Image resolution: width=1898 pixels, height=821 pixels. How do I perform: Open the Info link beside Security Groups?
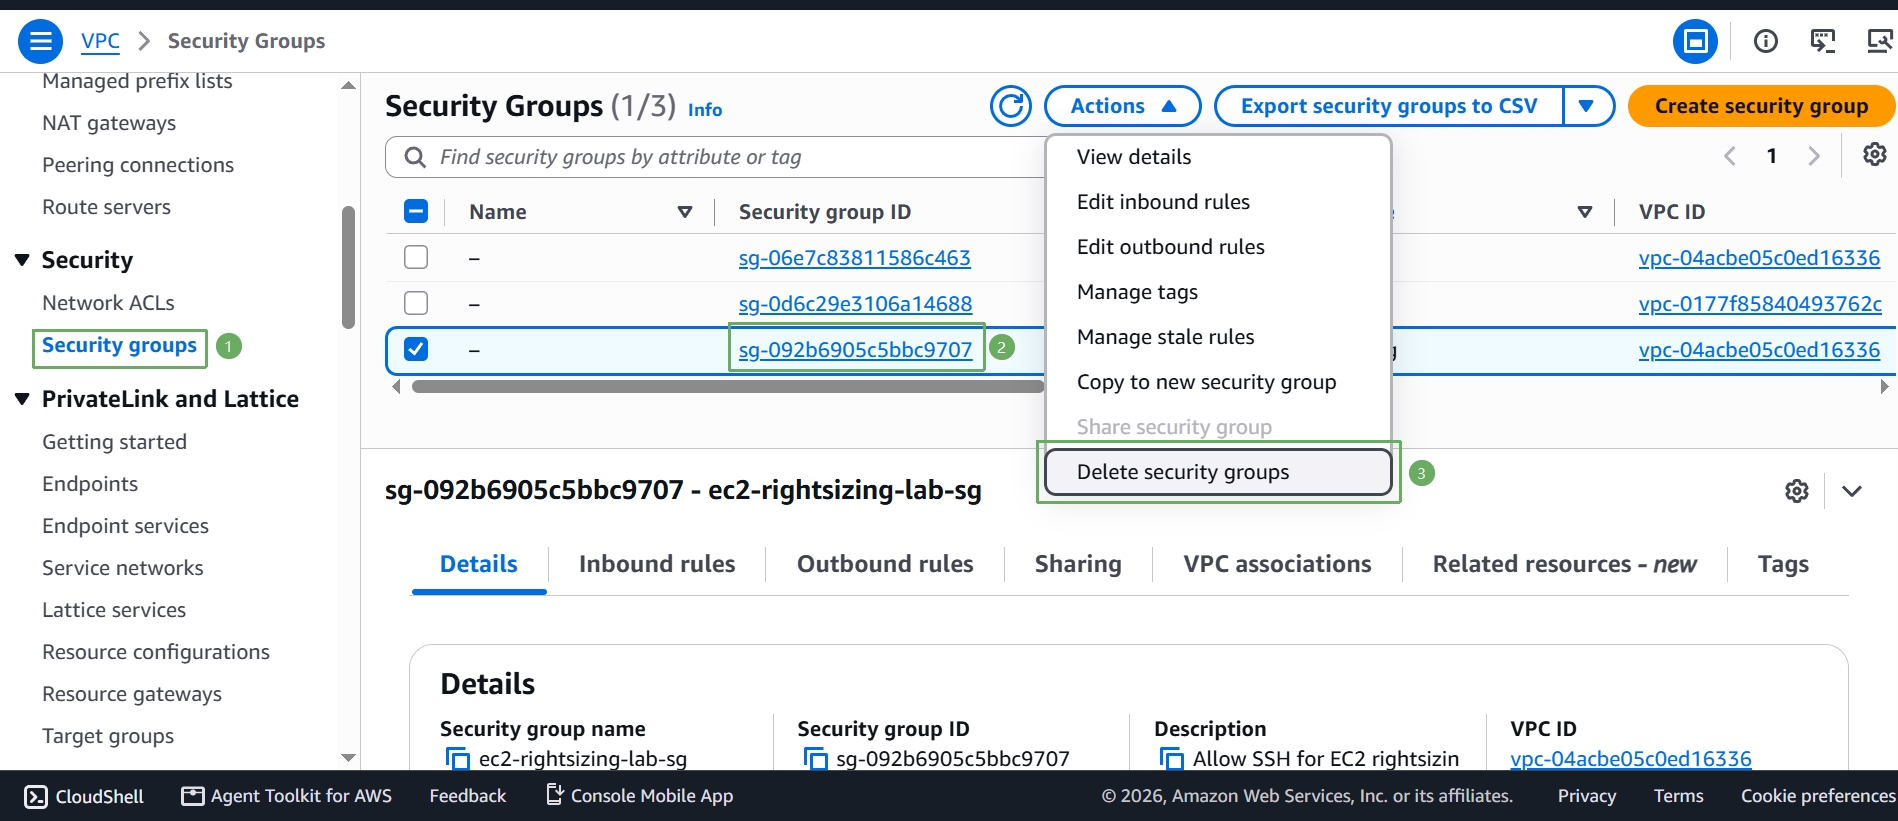(705, 110)
